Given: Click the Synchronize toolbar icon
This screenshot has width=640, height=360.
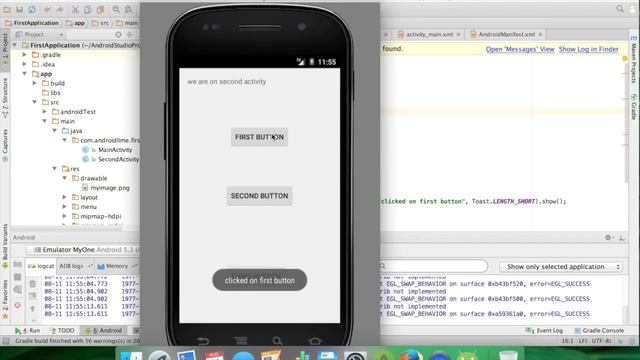Looking at the screenshot, I should 32,9.
